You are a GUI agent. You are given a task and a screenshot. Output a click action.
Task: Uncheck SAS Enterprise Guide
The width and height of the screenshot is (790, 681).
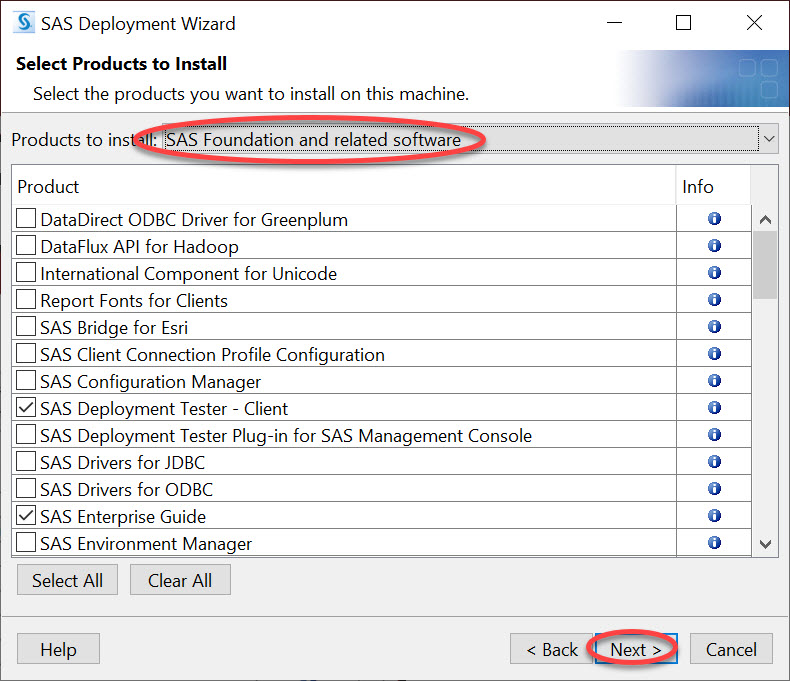(26, 516)
